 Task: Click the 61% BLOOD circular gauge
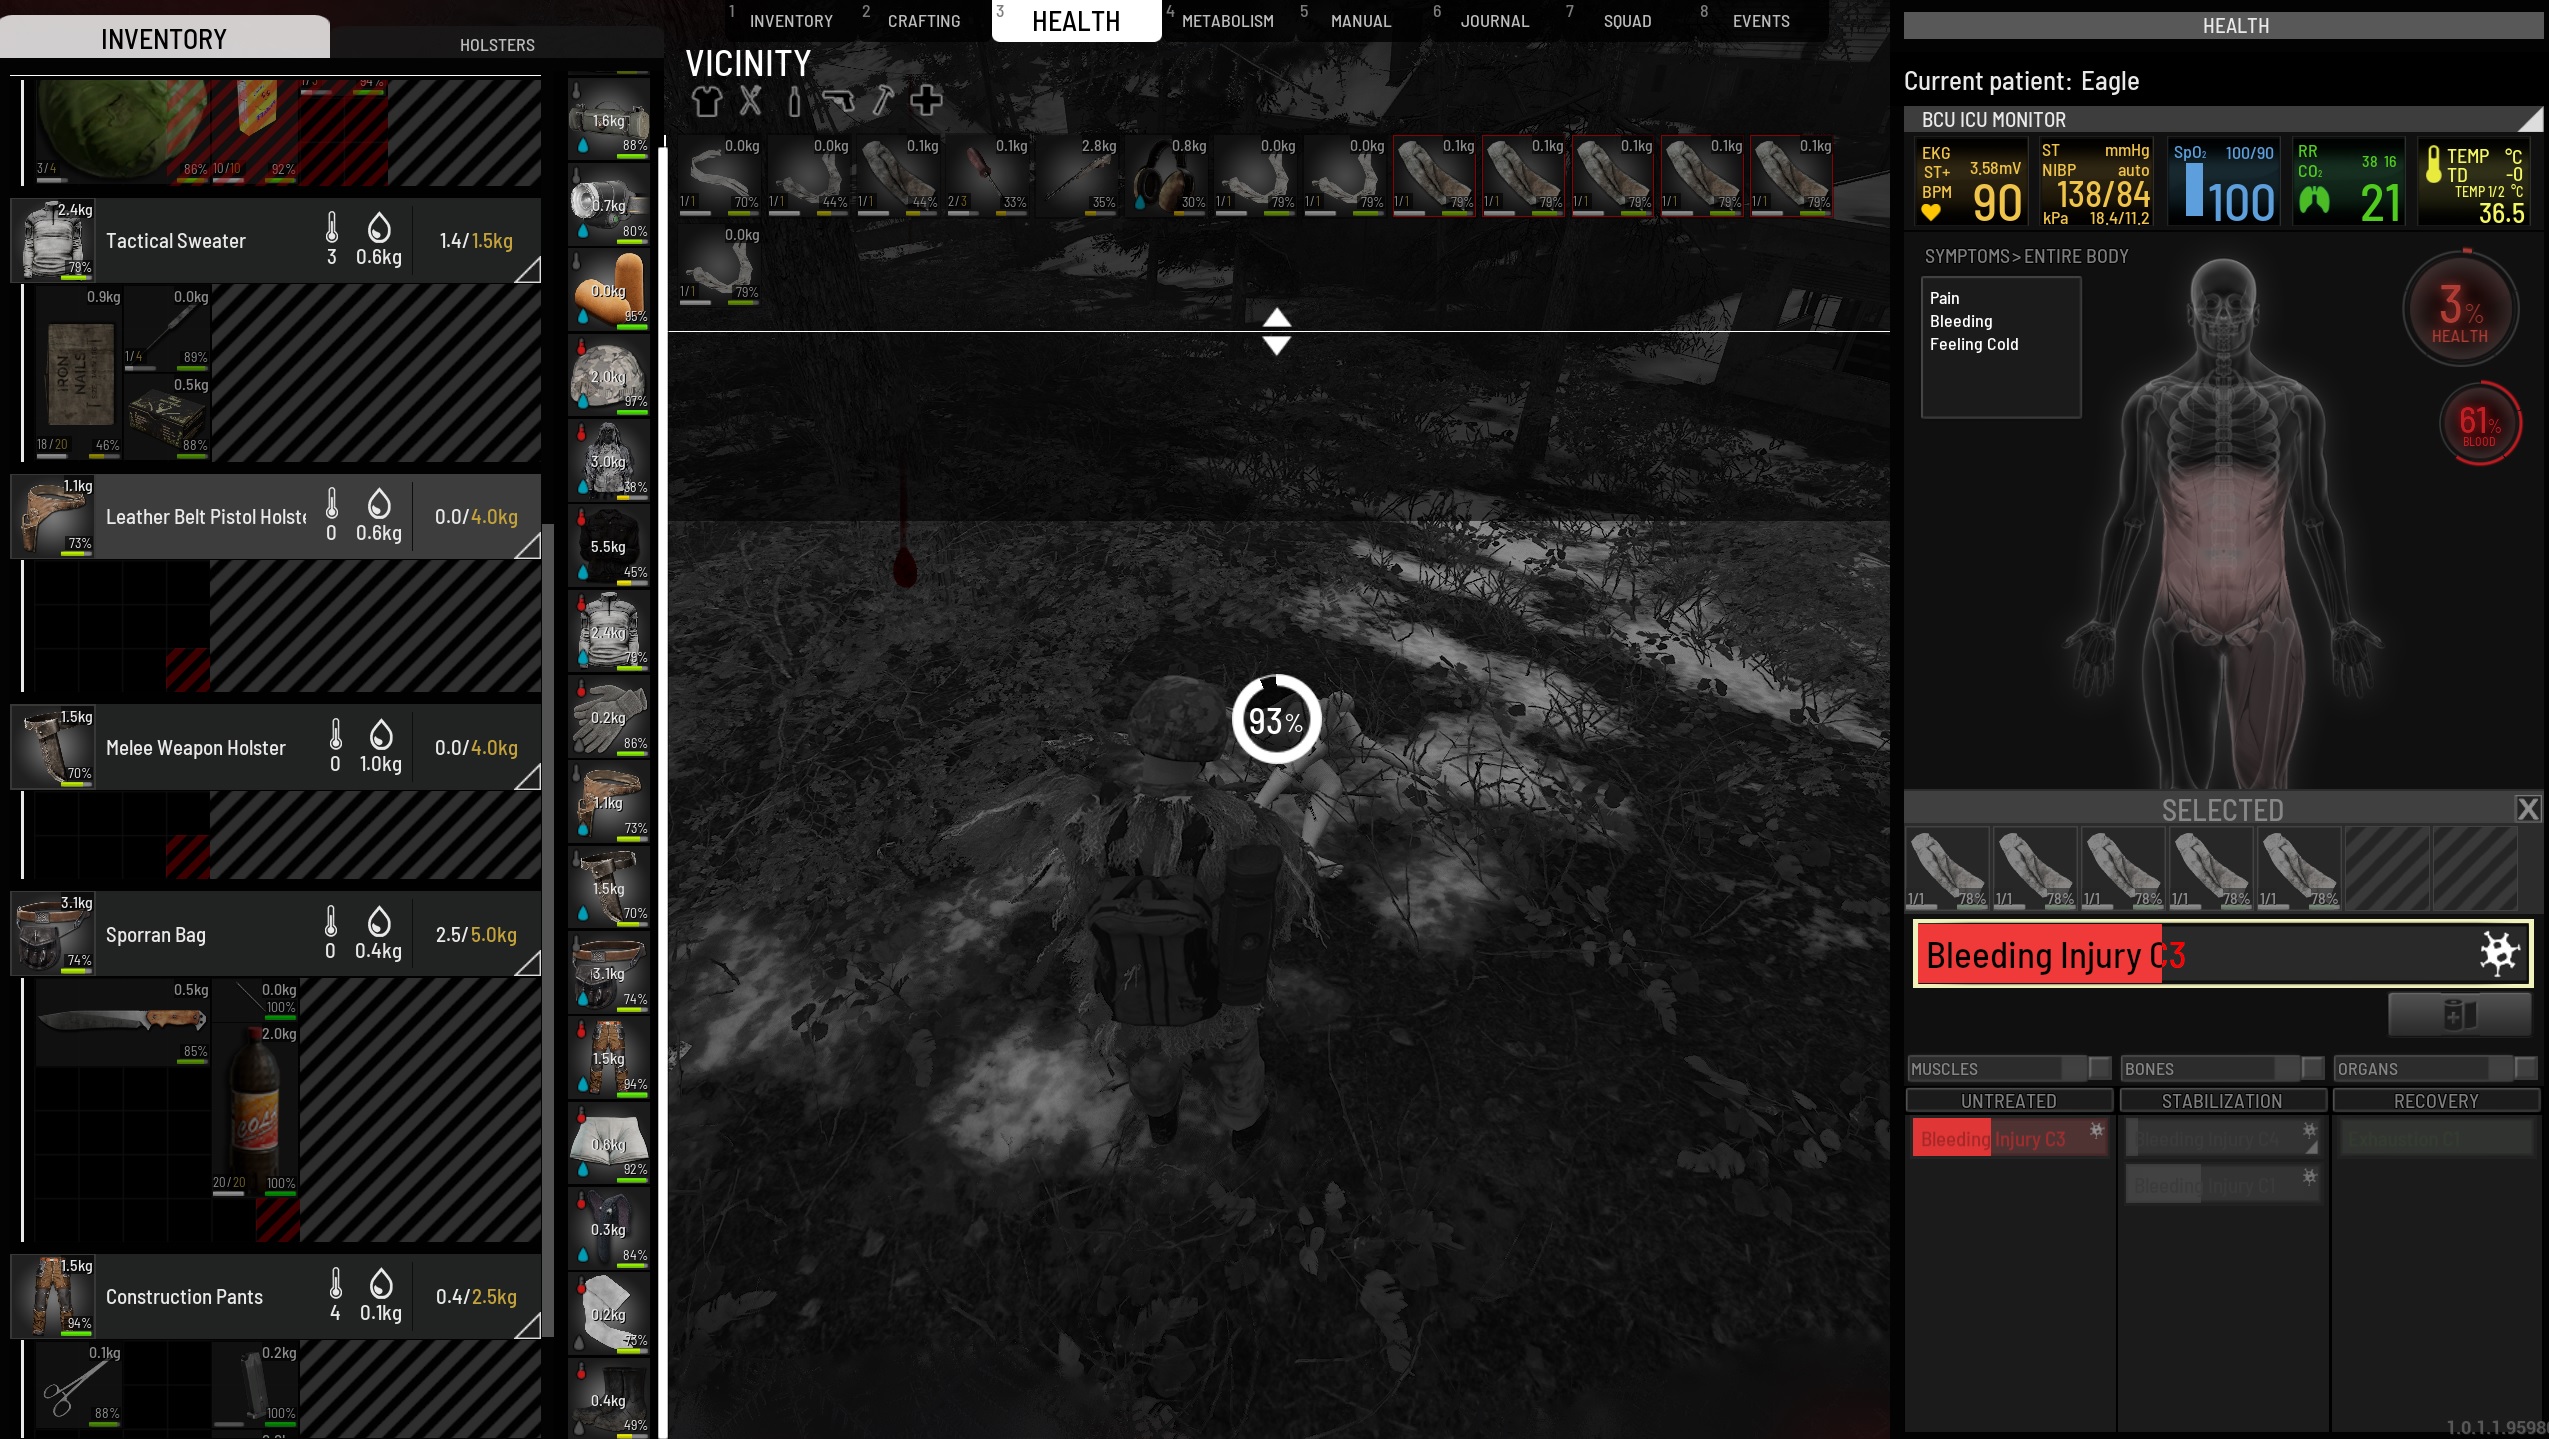[2479, 423]
